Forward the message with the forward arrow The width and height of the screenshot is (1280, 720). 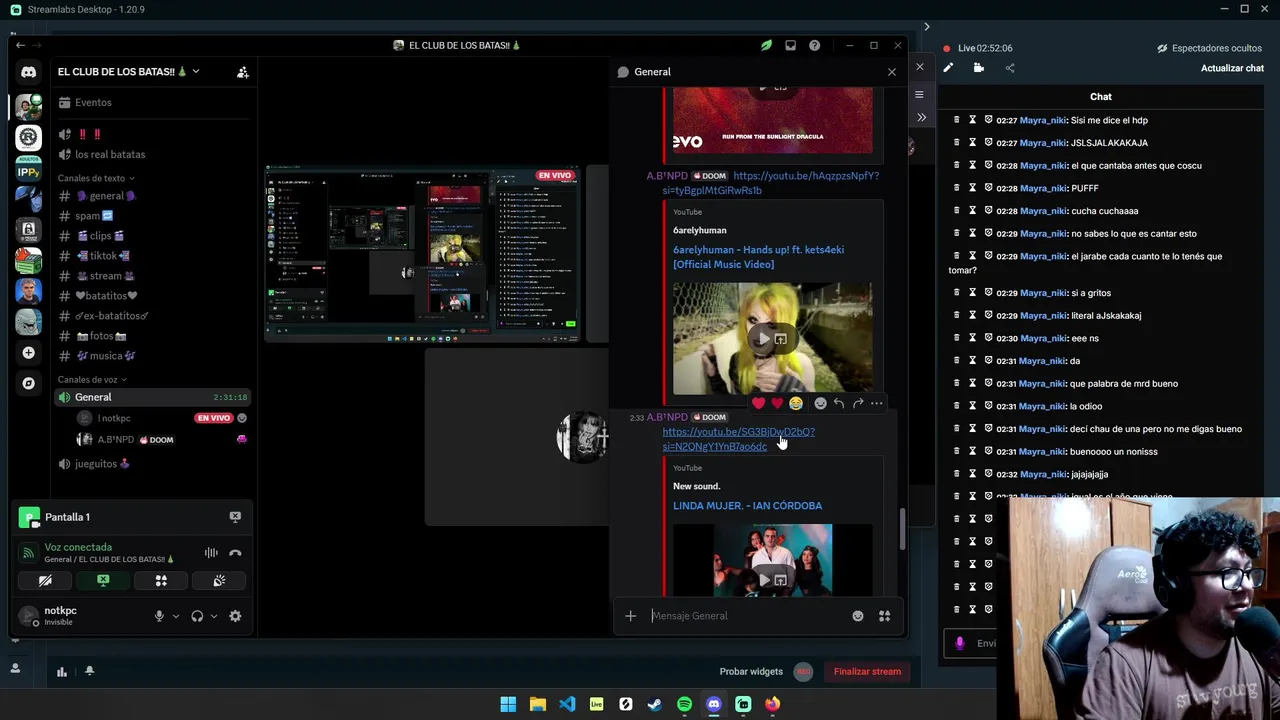[x=858, y=403]
